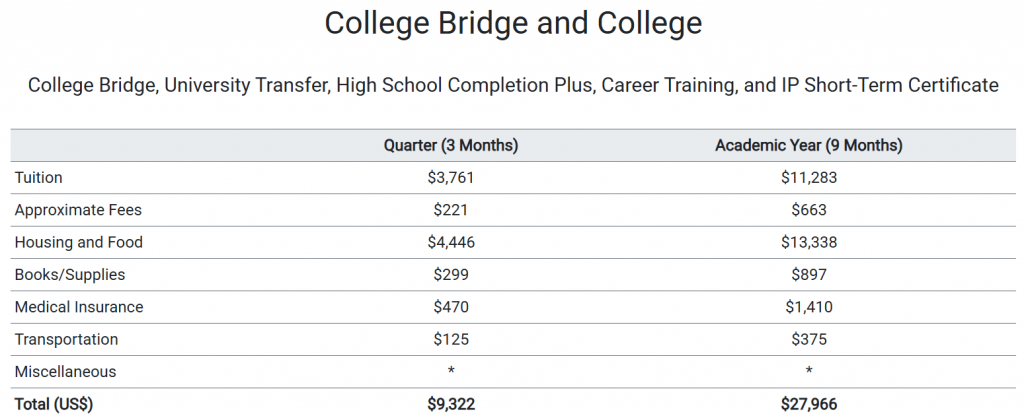Click the Quarter (3 Months) column header
Image resolution: width=1024 pixels, height=418 pixels.
[x=451, y=146]
